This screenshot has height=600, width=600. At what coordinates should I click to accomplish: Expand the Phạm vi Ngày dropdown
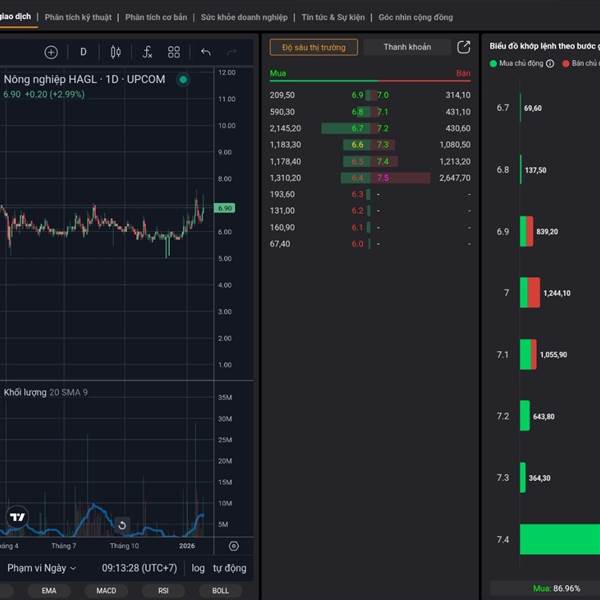(x=42, y=568)
